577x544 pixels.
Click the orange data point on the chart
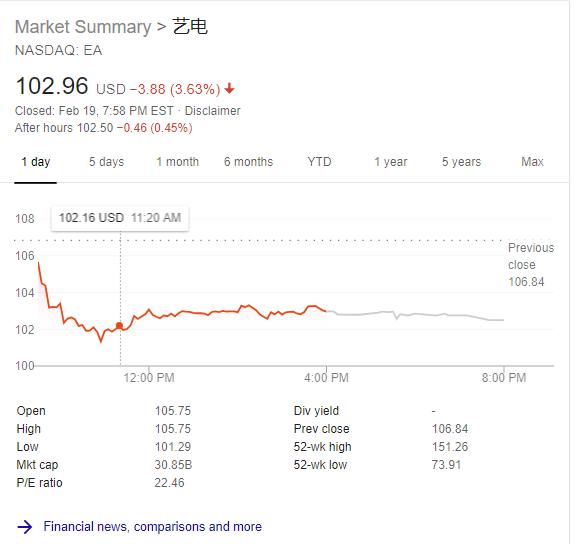(x=119, y=326)
